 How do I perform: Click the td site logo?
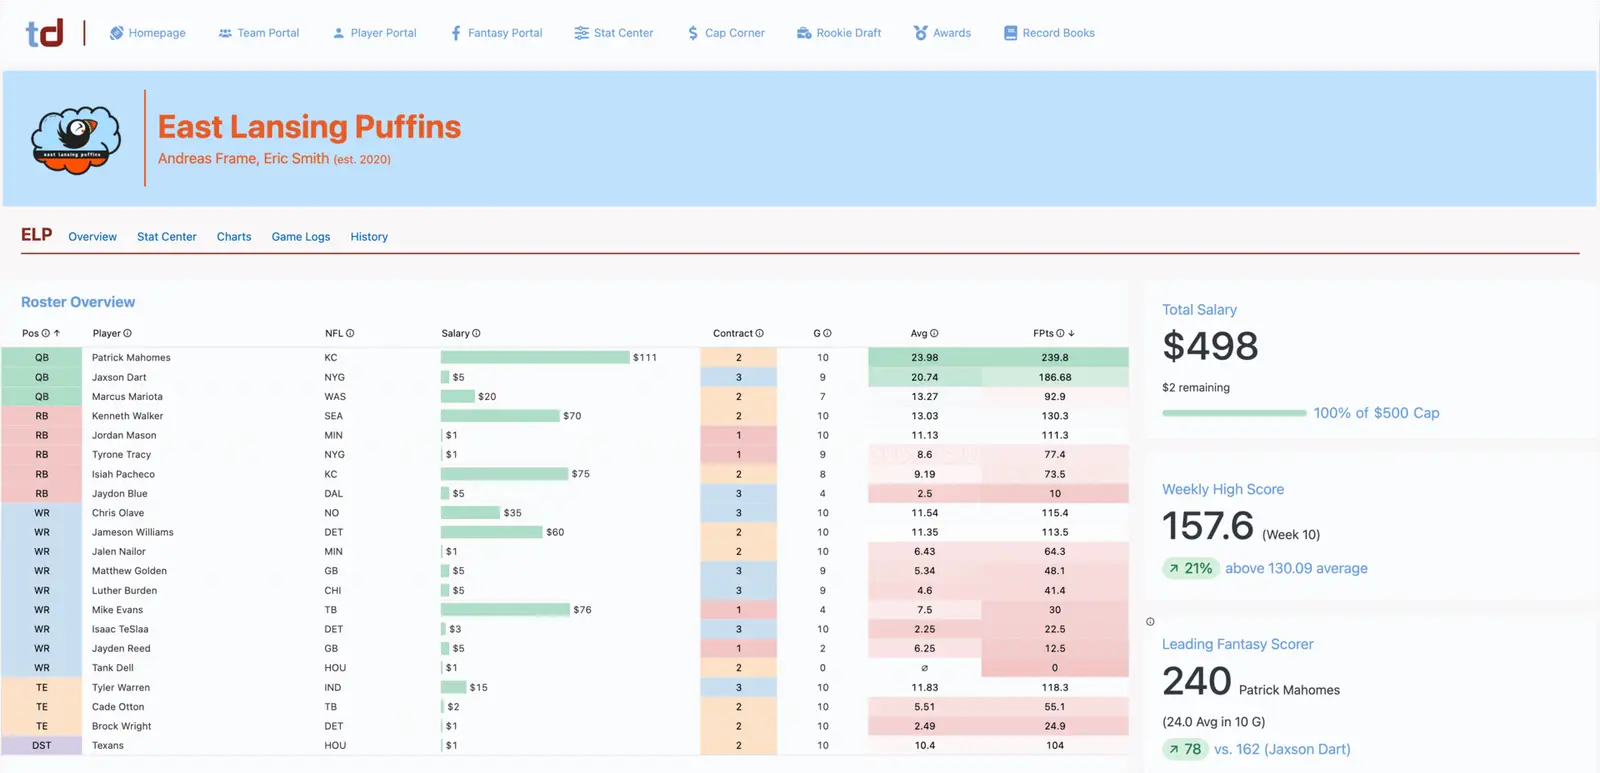pos(44,33)
